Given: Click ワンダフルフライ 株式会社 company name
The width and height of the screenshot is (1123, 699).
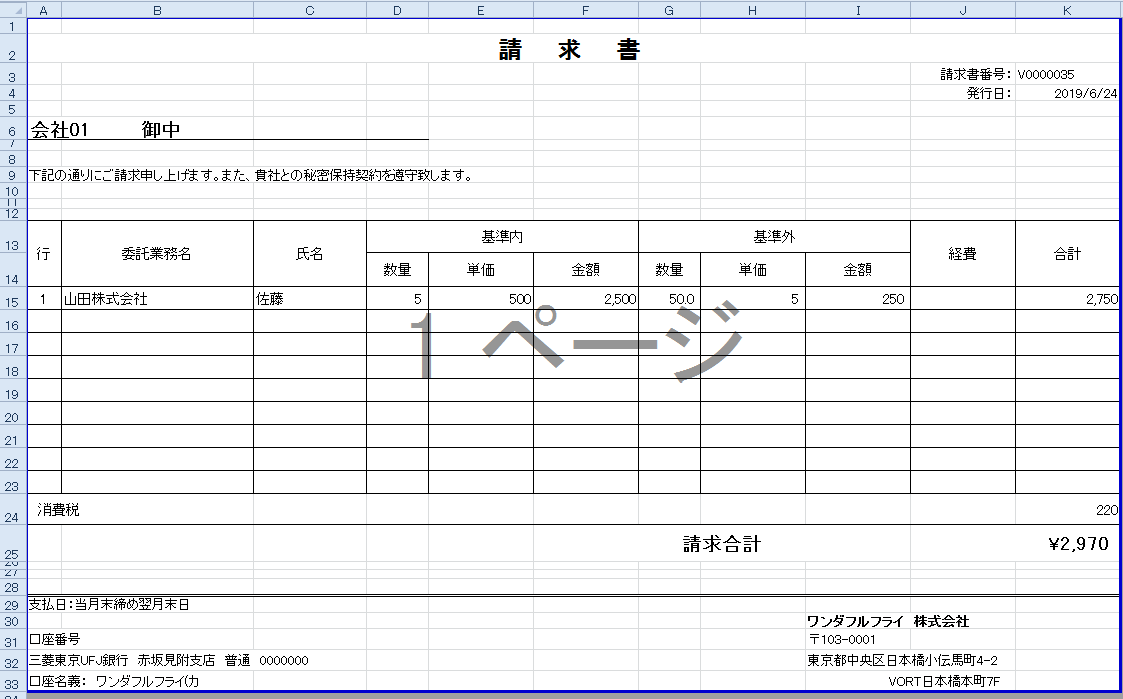Looking at the screenshot, I should tap(888, 621).
